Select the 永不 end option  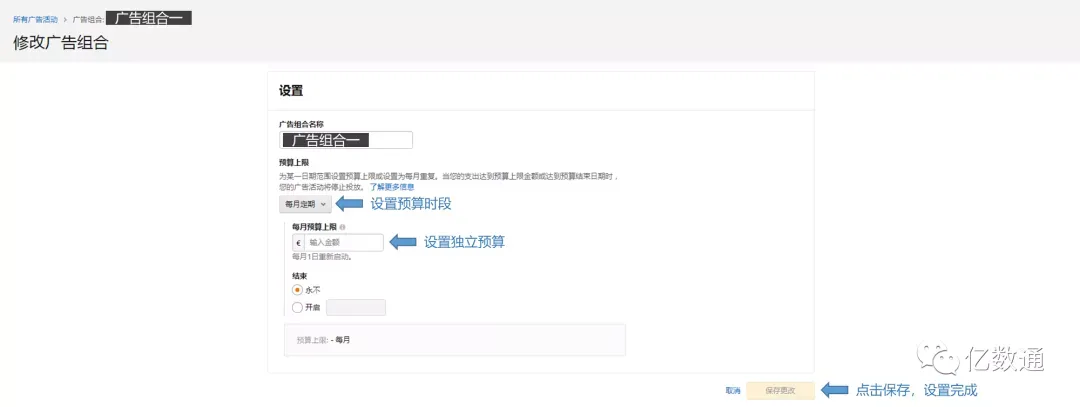tap(298, 290)
